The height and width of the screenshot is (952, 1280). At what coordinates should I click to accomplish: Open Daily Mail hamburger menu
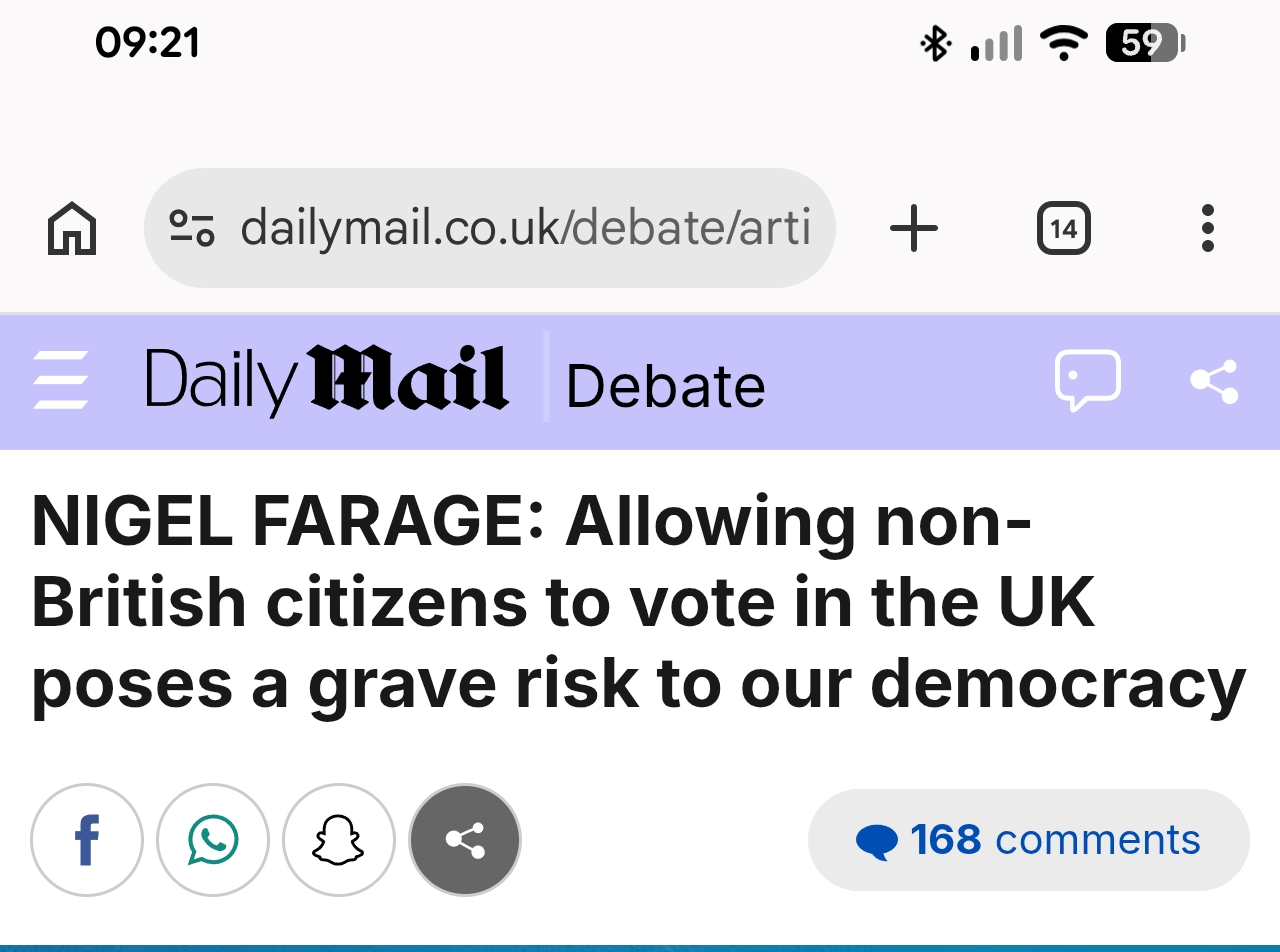point(61,381)
